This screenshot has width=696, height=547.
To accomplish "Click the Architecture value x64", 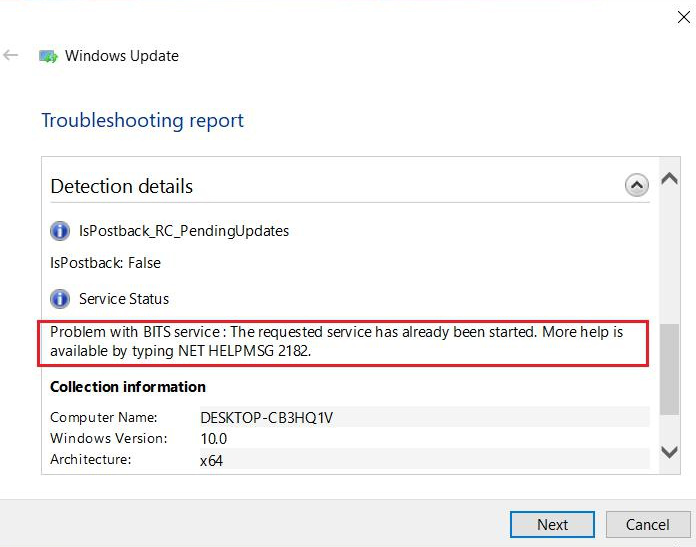I will click(x=211, y=461).
